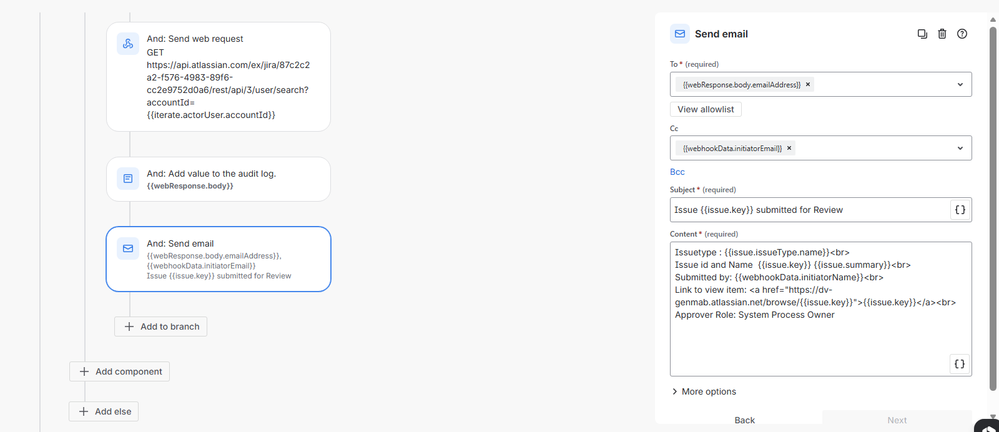
Task: Click the envelope icon in the Send email panel header
Action: [680, 34]
